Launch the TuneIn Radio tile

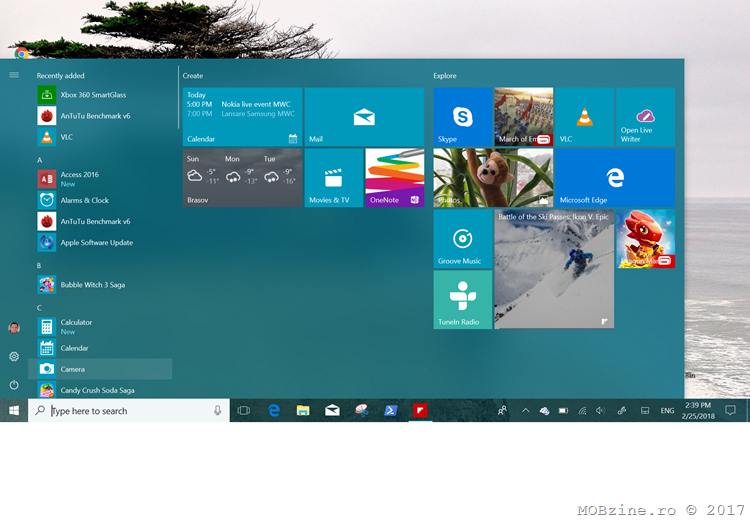[x=462, y=299]
